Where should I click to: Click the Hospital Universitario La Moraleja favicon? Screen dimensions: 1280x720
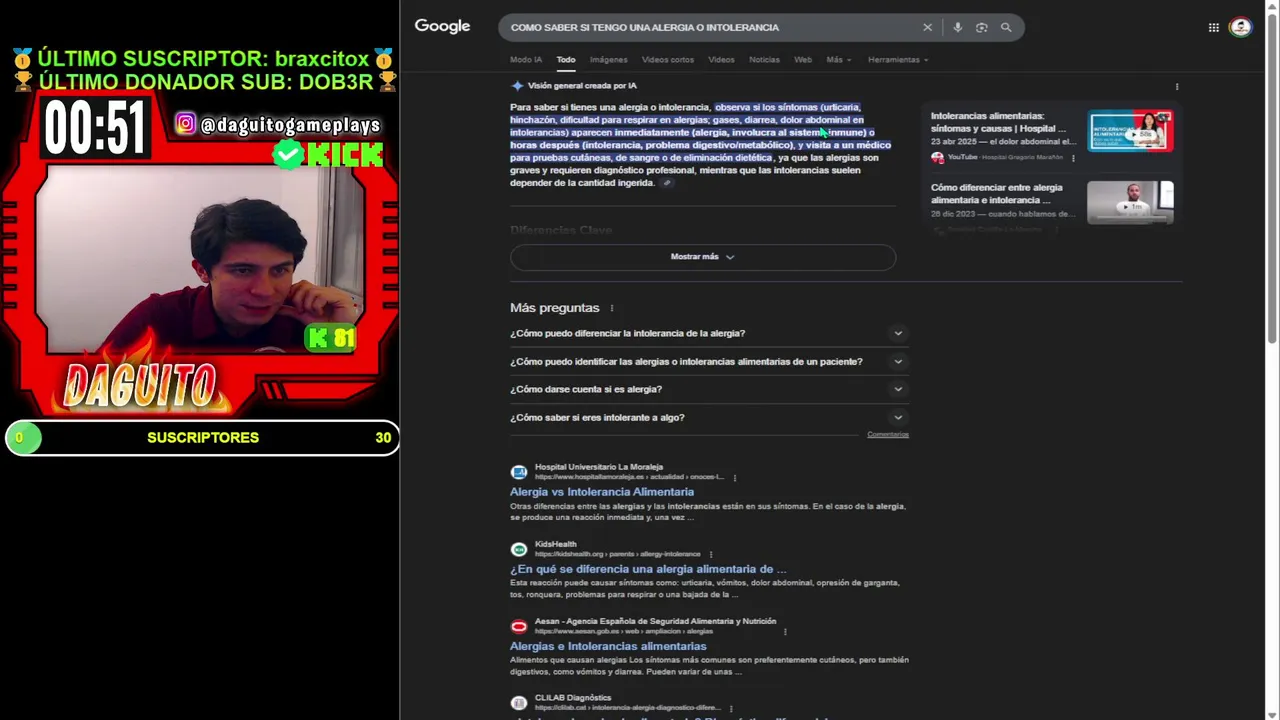coord(518,472)
